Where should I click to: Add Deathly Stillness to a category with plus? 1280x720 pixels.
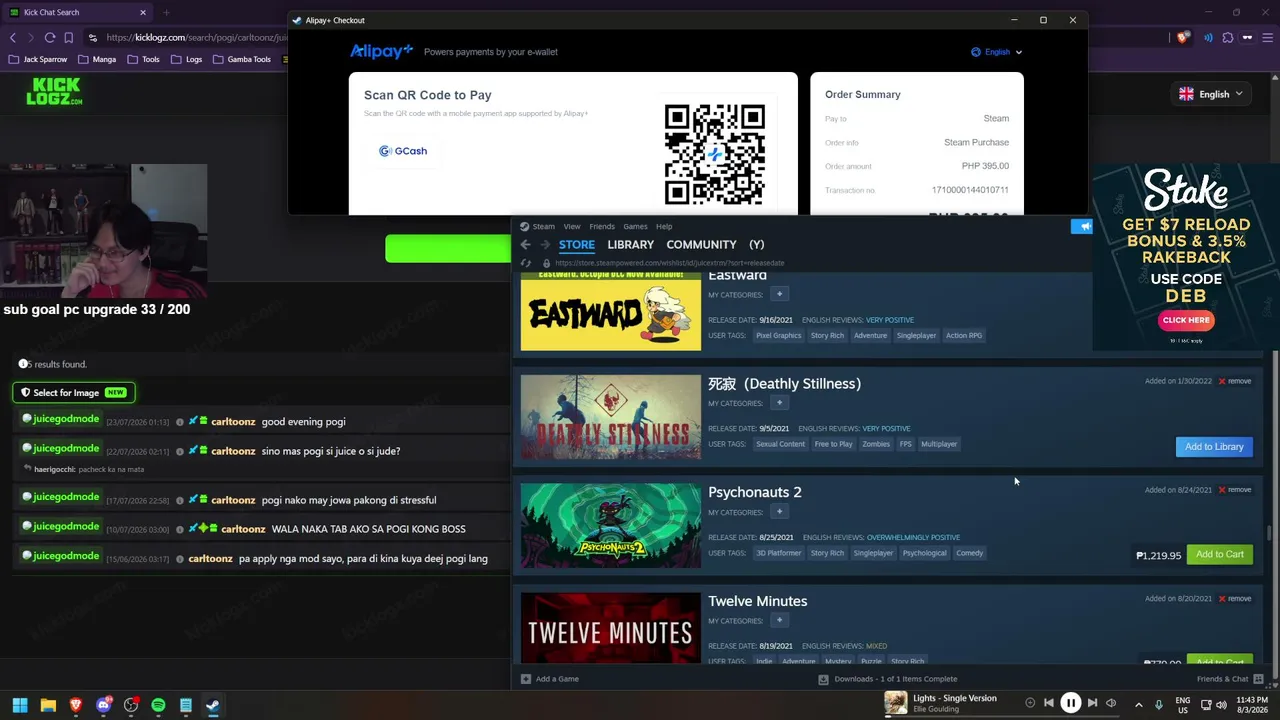point(779,403)
